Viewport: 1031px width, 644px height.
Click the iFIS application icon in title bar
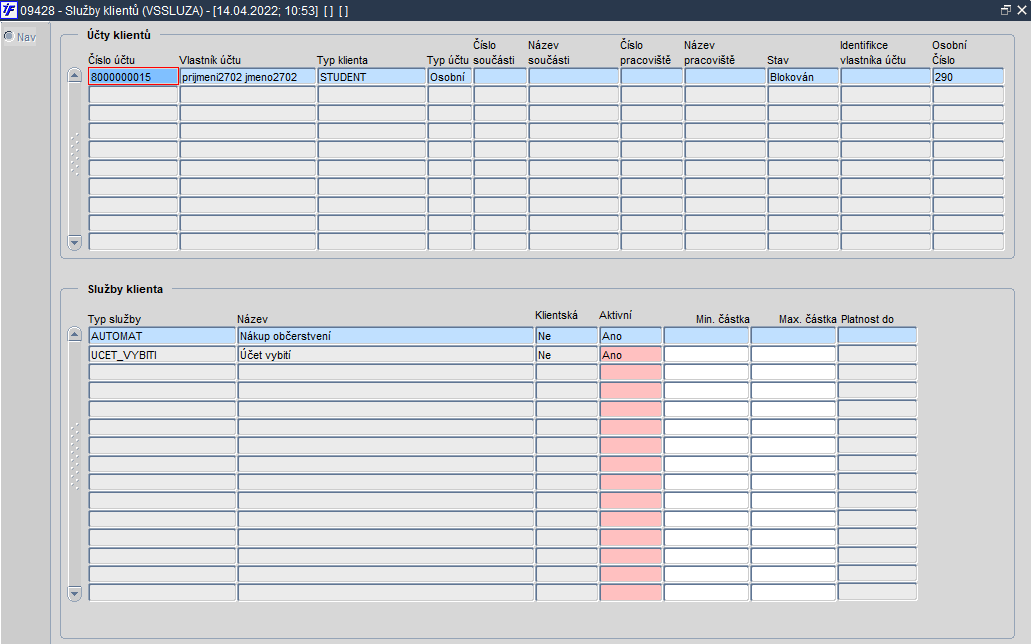click(x=9, y=11)
